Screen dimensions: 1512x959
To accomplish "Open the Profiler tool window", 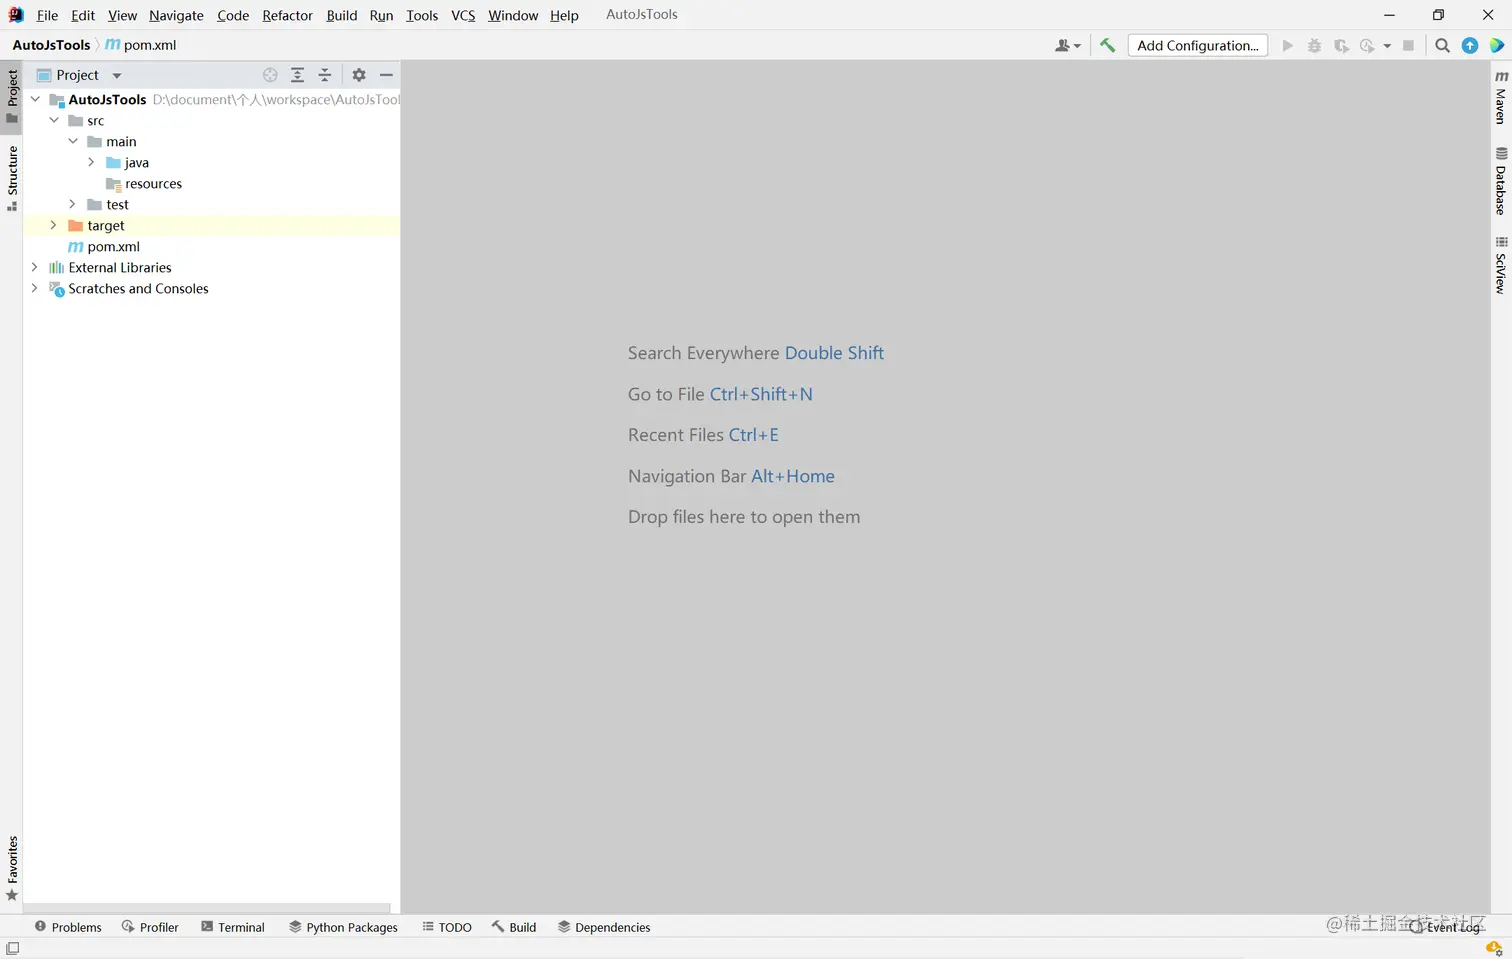I will tap(150, 927).
